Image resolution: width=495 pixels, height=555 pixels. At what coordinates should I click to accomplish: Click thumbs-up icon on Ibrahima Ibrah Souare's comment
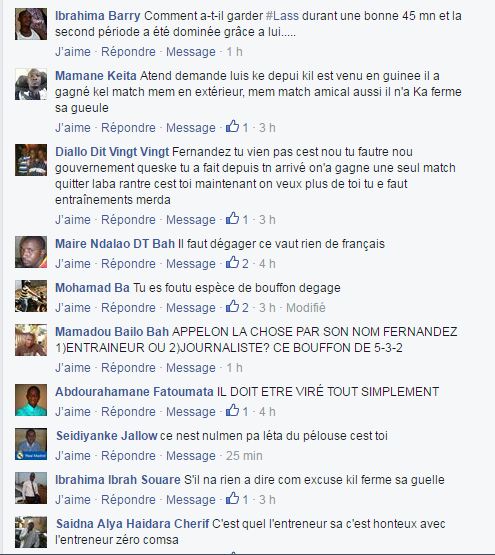coord(232,498)
